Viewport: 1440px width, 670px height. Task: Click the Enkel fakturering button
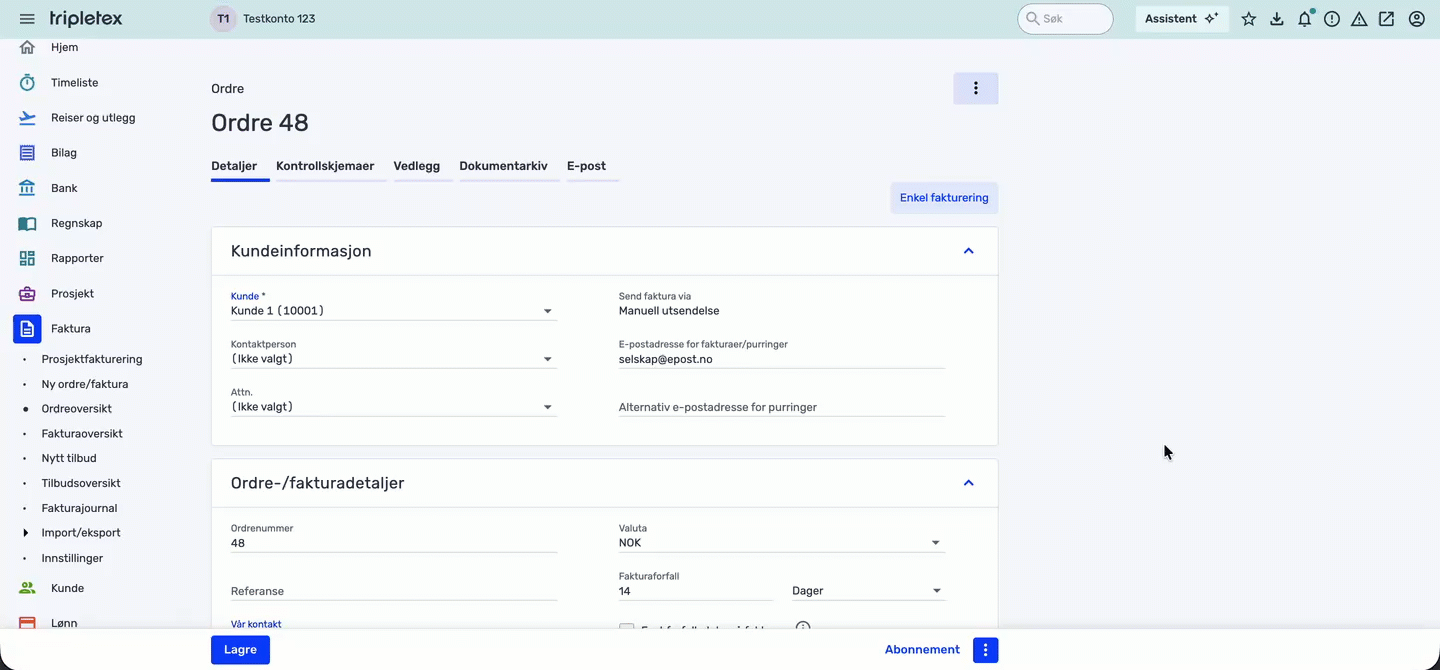[x=943, y=198]
